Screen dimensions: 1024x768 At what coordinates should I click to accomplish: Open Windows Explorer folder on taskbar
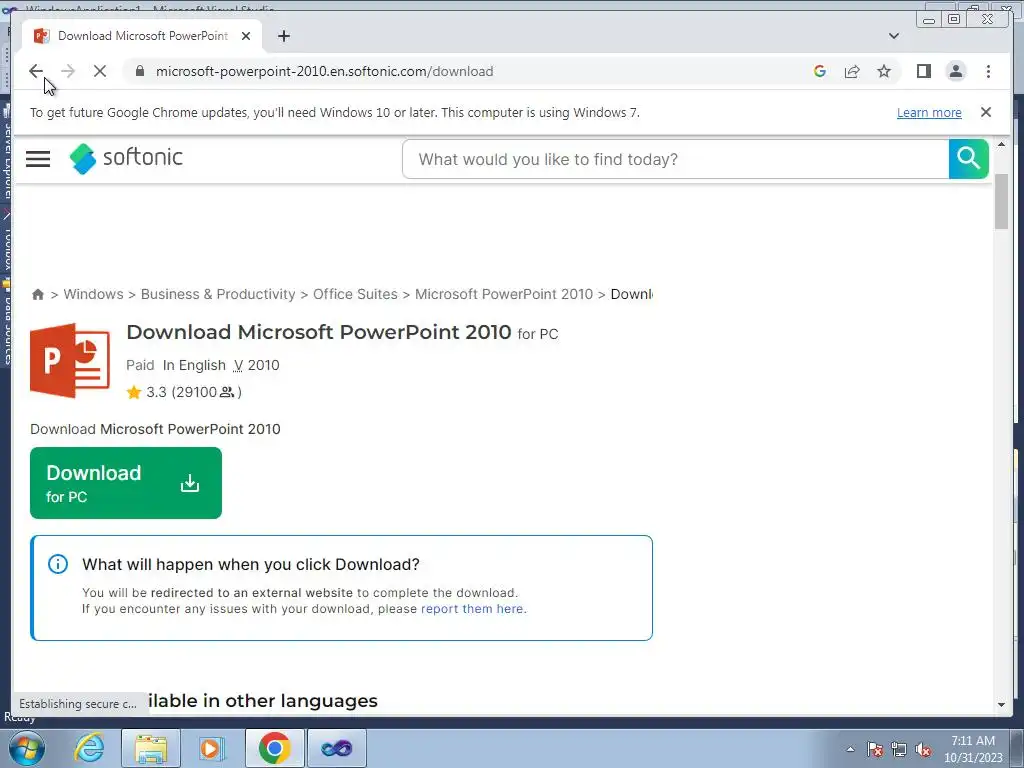point(151,748)
